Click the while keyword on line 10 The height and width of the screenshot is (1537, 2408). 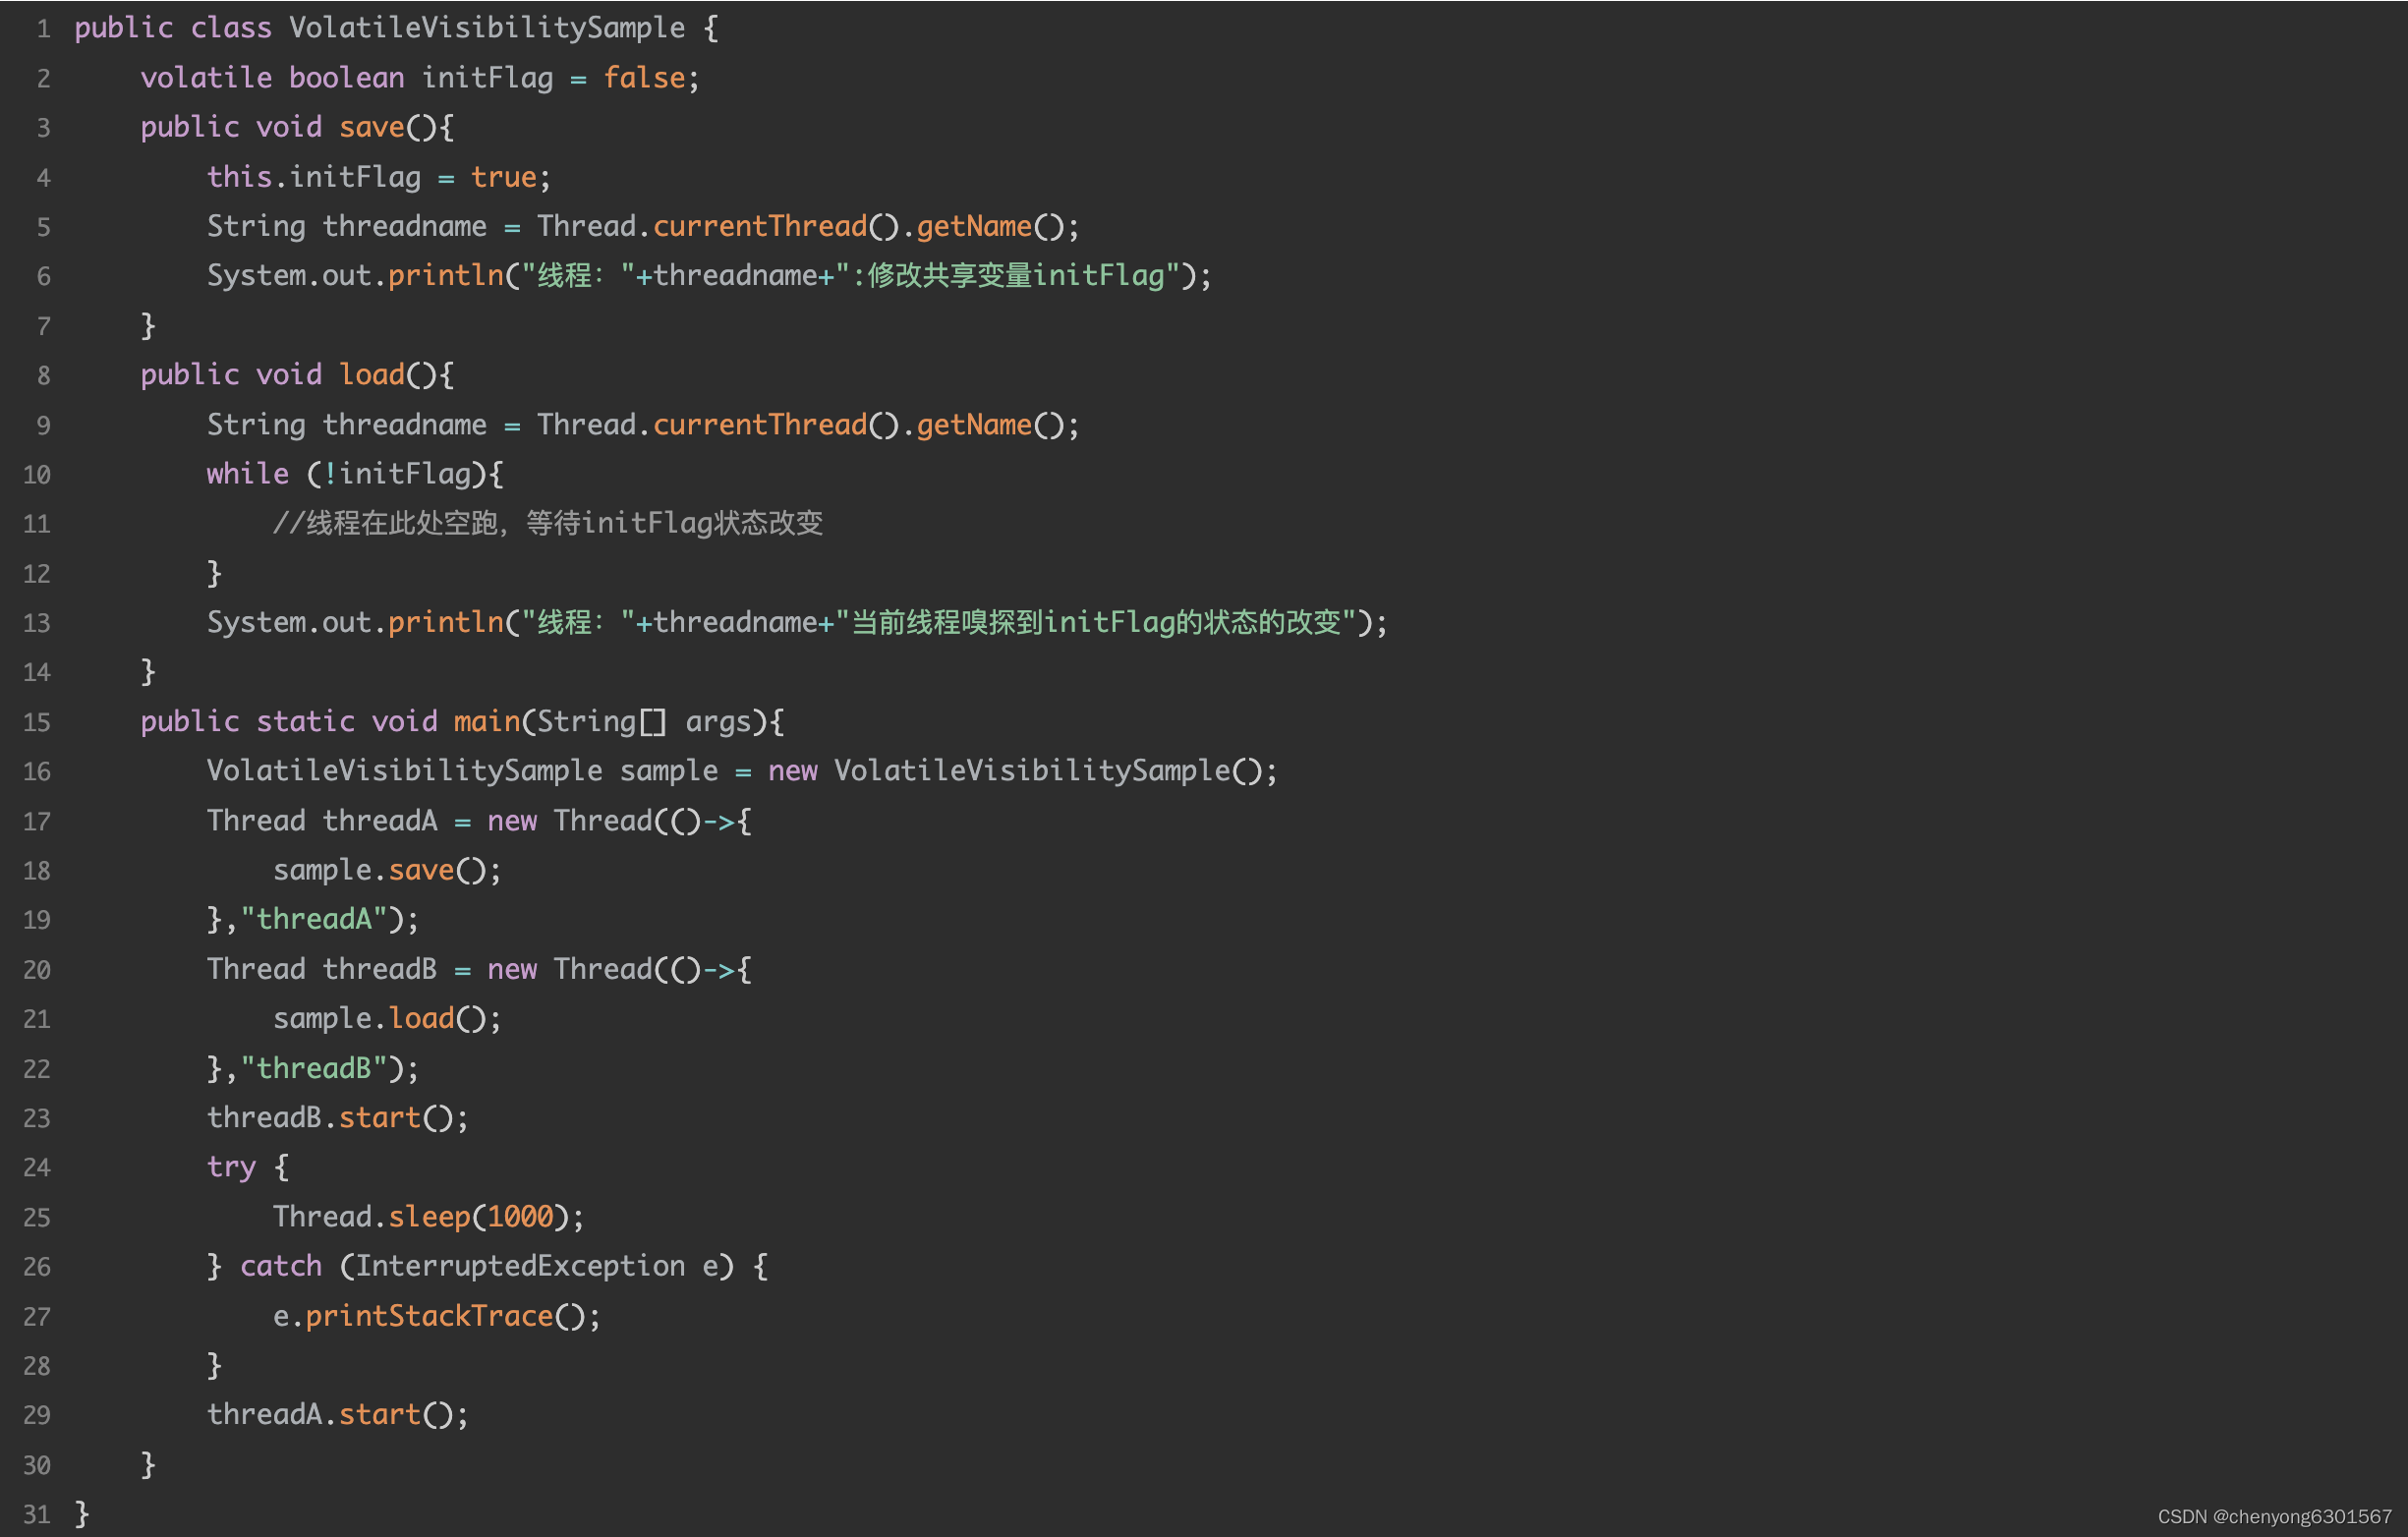pos(247,474)
